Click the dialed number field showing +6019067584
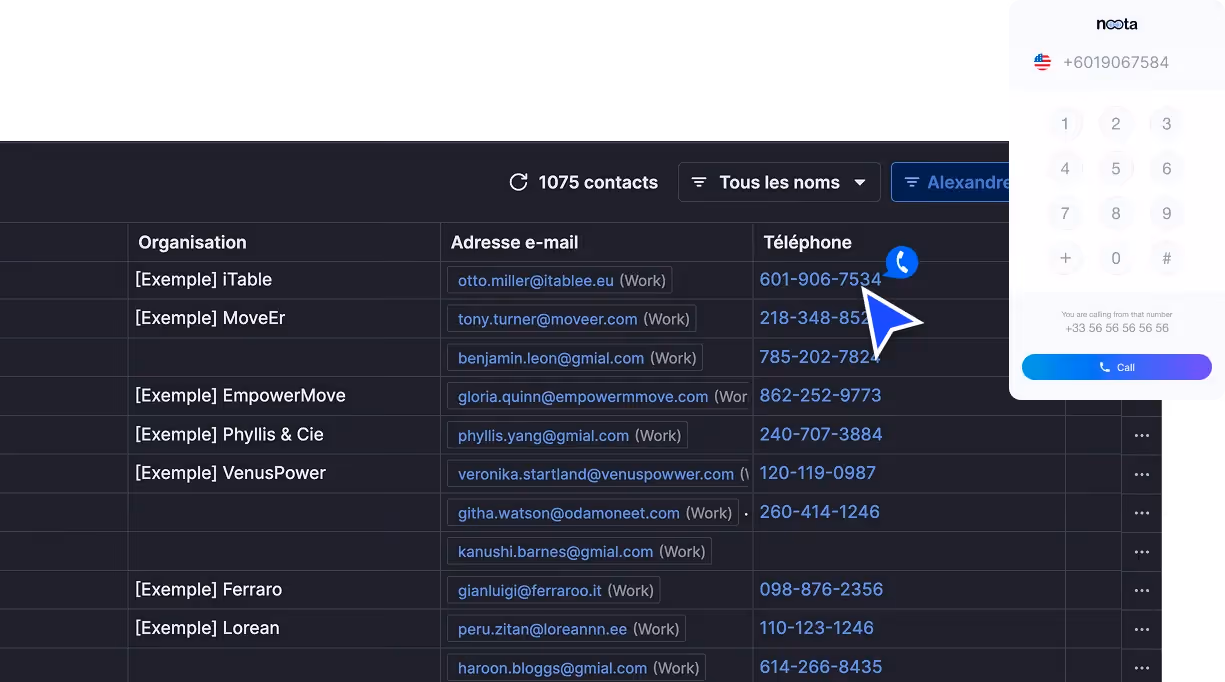 tap(1117, 62)
